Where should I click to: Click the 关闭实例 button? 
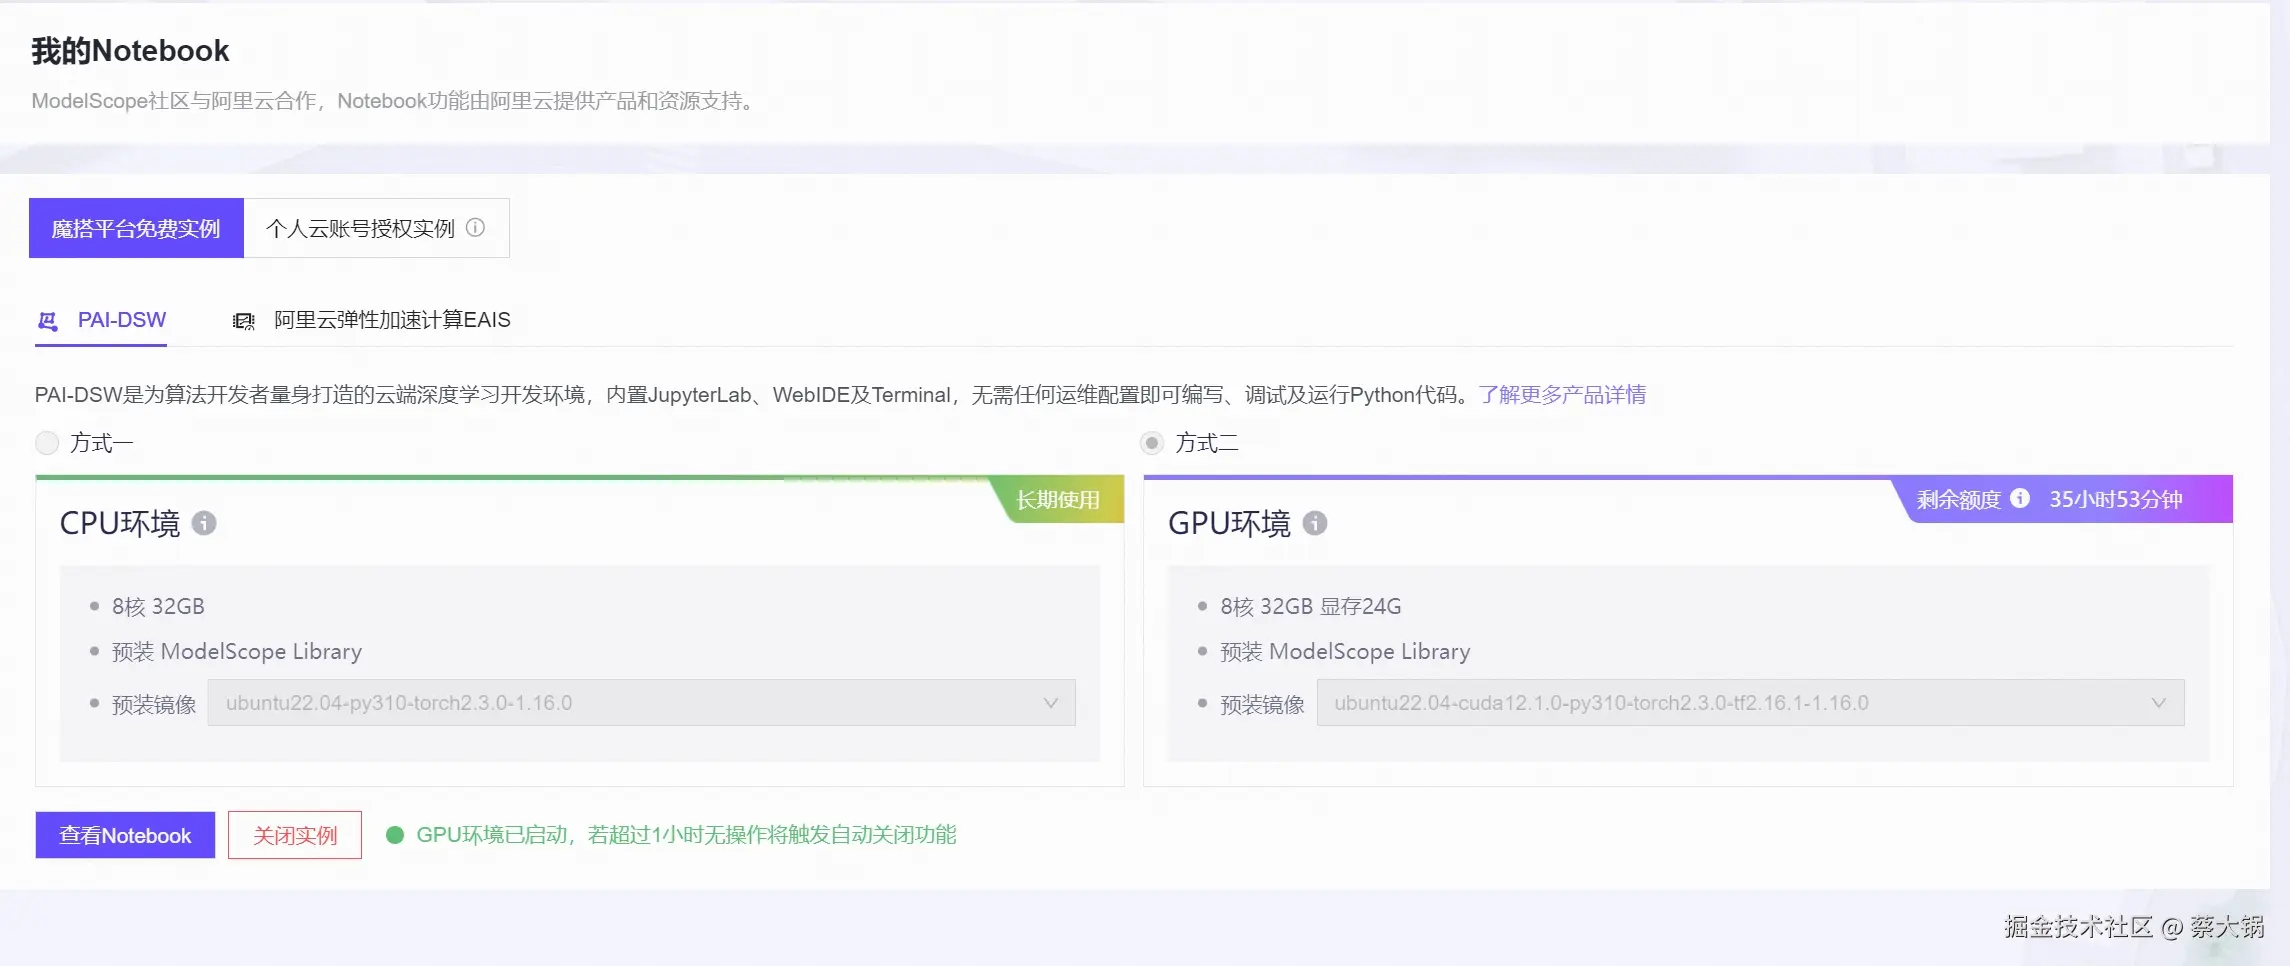[x=295, y=834]
